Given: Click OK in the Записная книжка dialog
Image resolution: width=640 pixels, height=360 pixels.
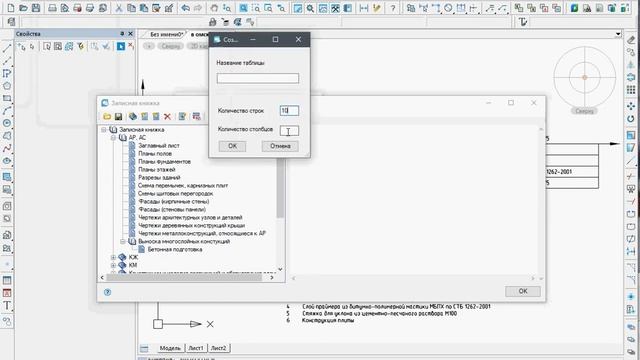Looking at the screenshot, I should (523, 291).
